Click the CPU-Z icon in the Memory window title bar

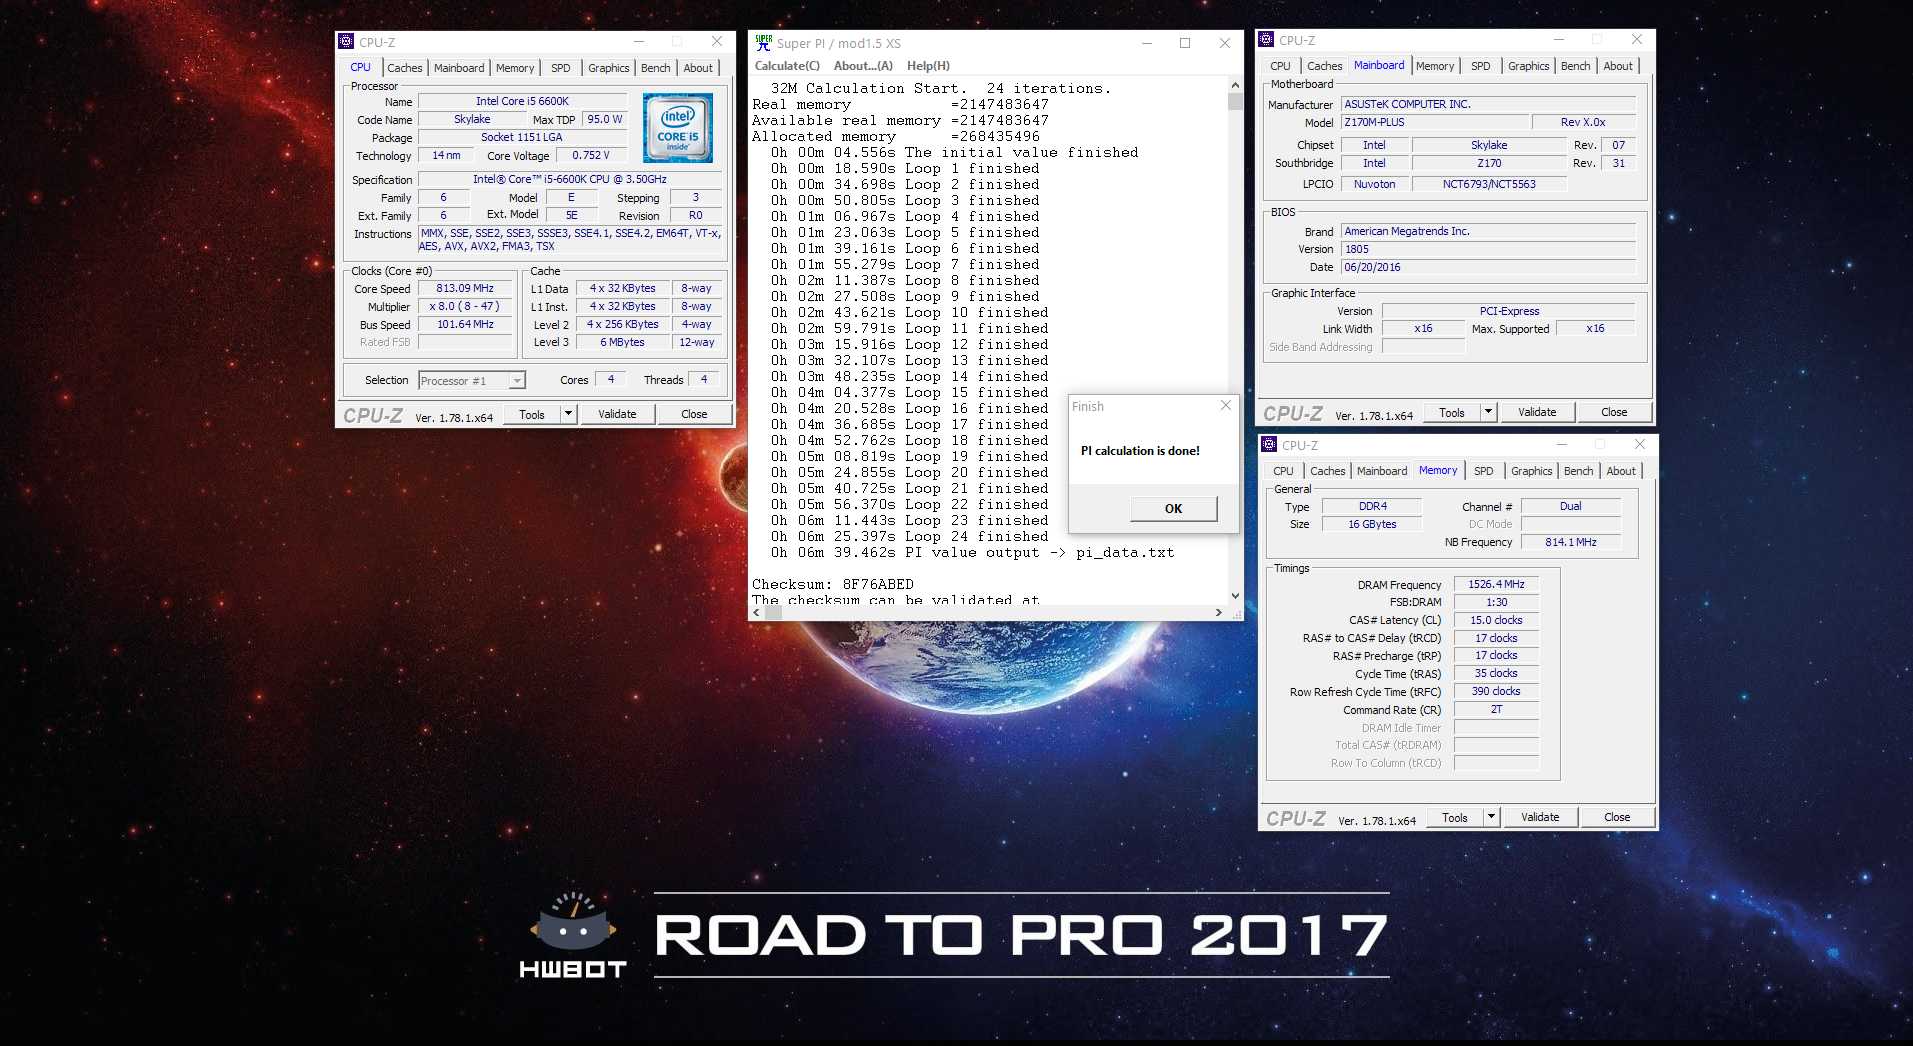click(x=1270, y=445)
